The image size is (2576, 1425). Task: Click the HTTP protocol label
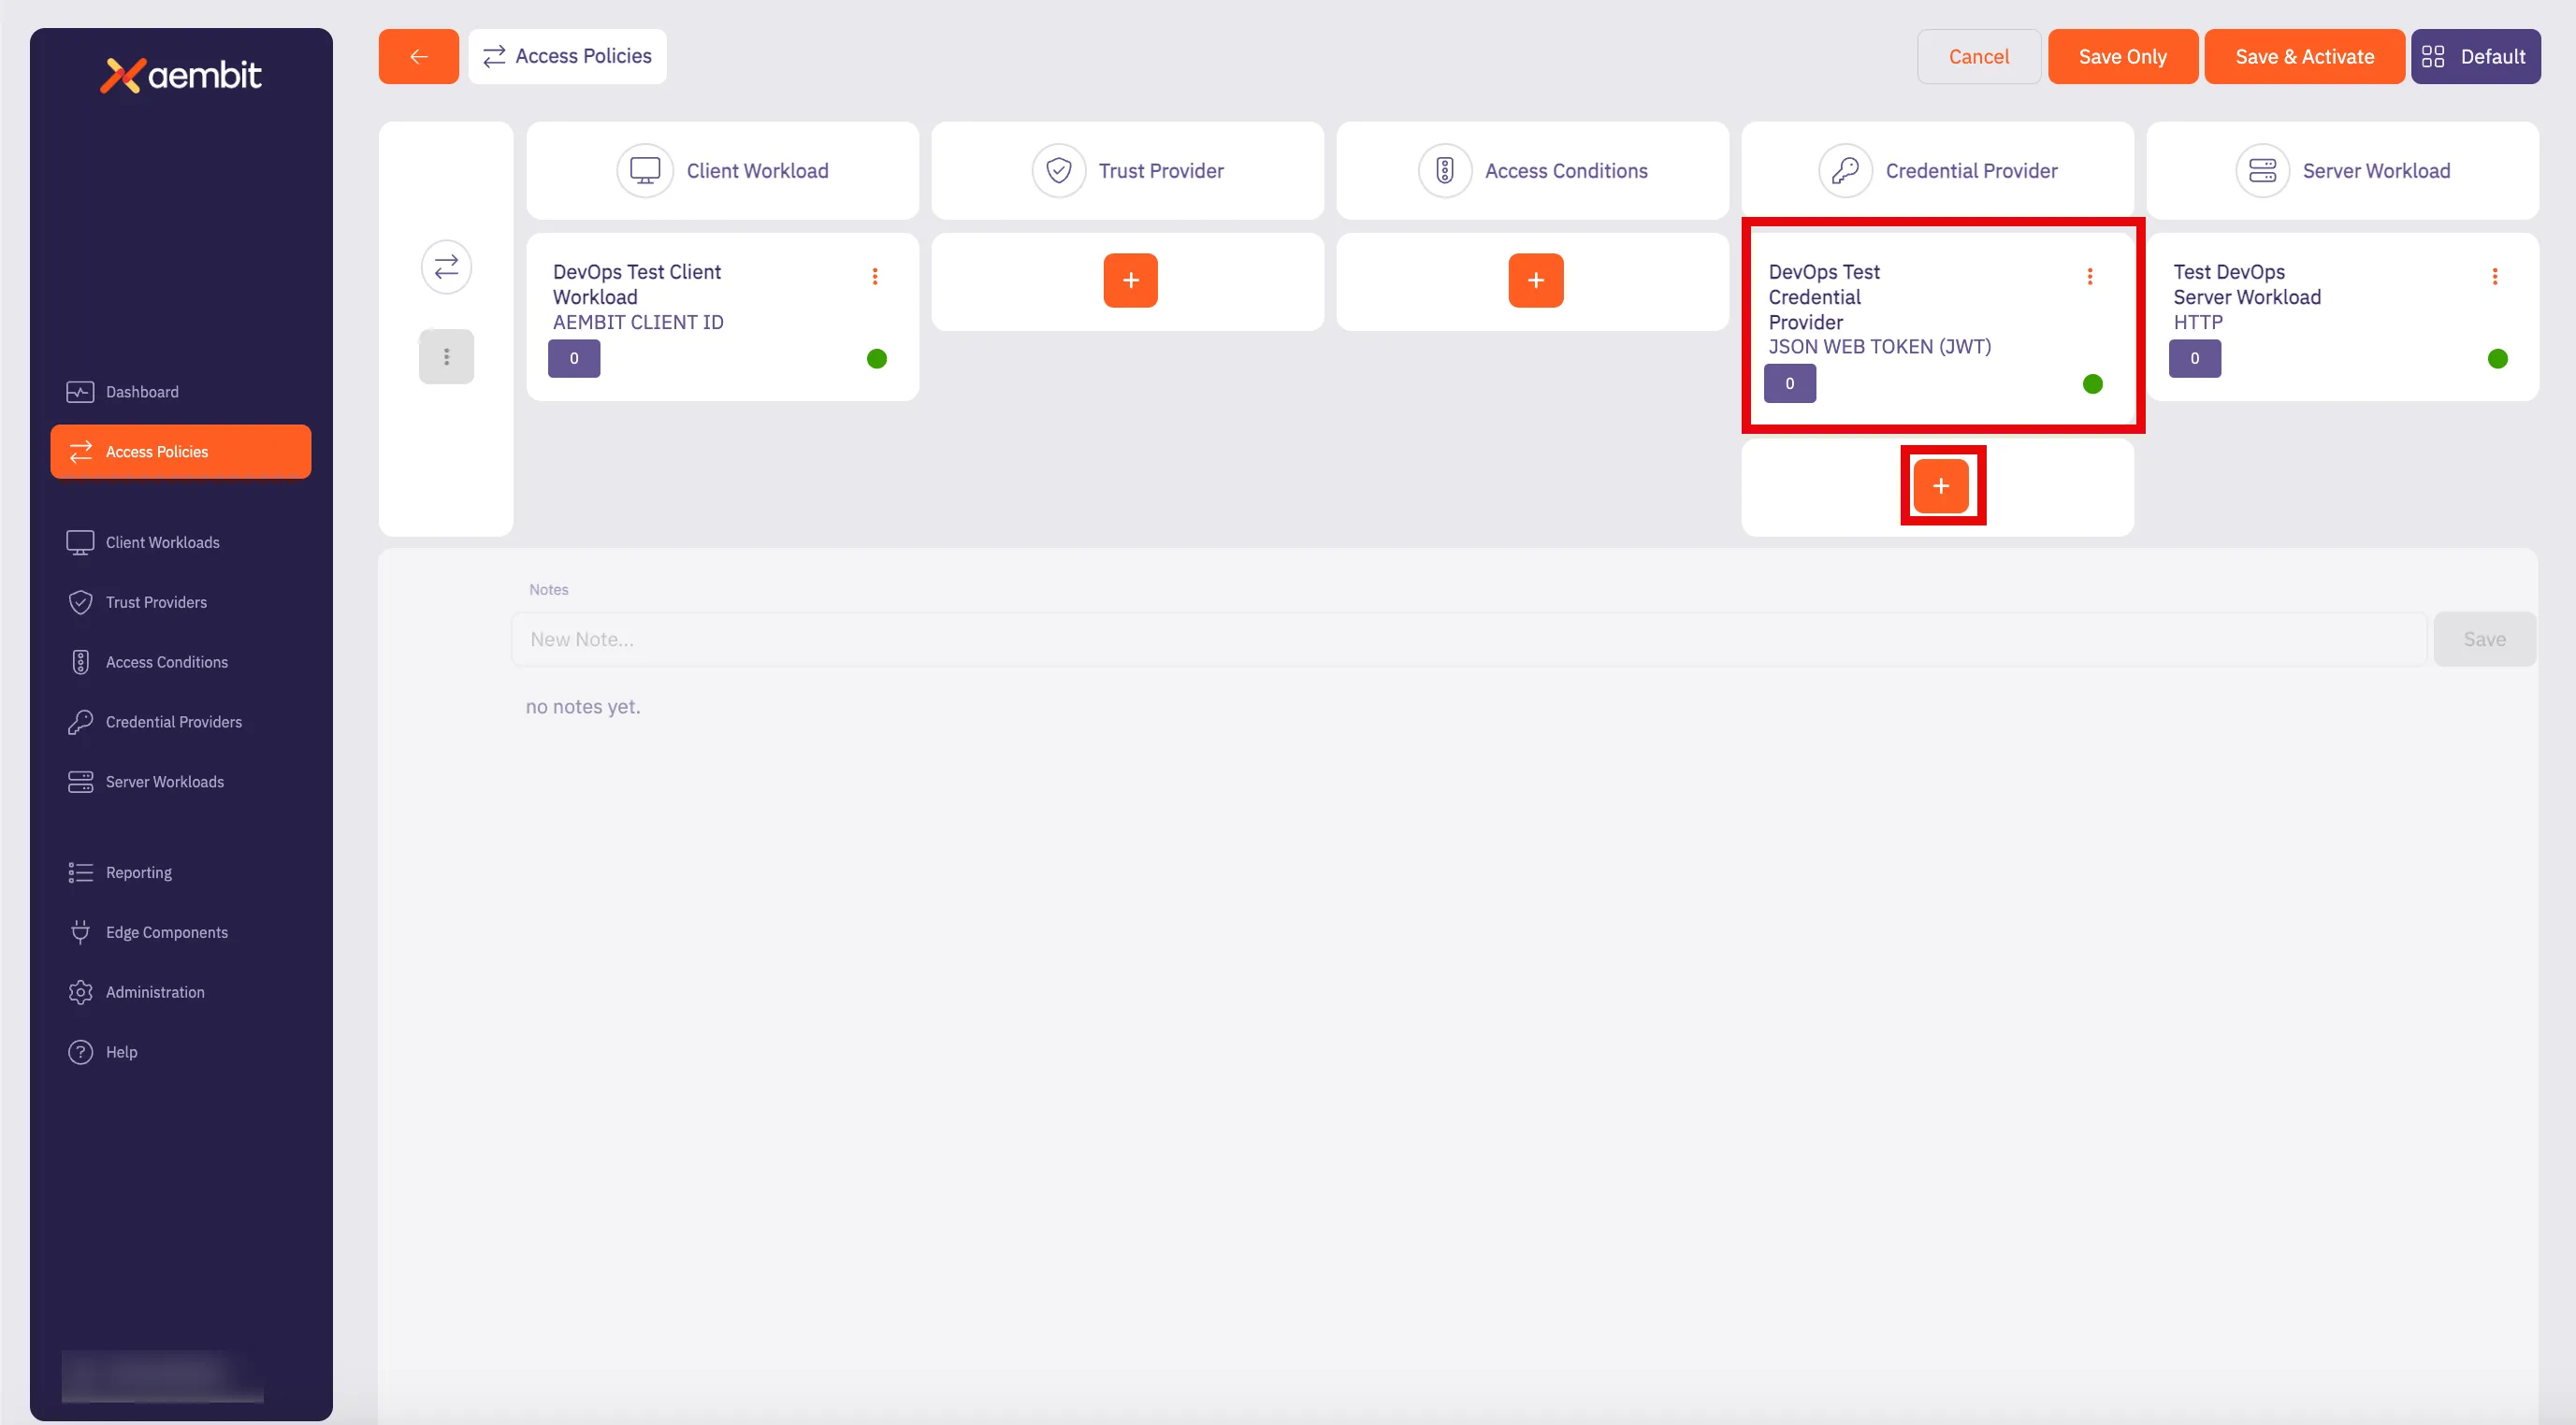[x=2197, y=322]
